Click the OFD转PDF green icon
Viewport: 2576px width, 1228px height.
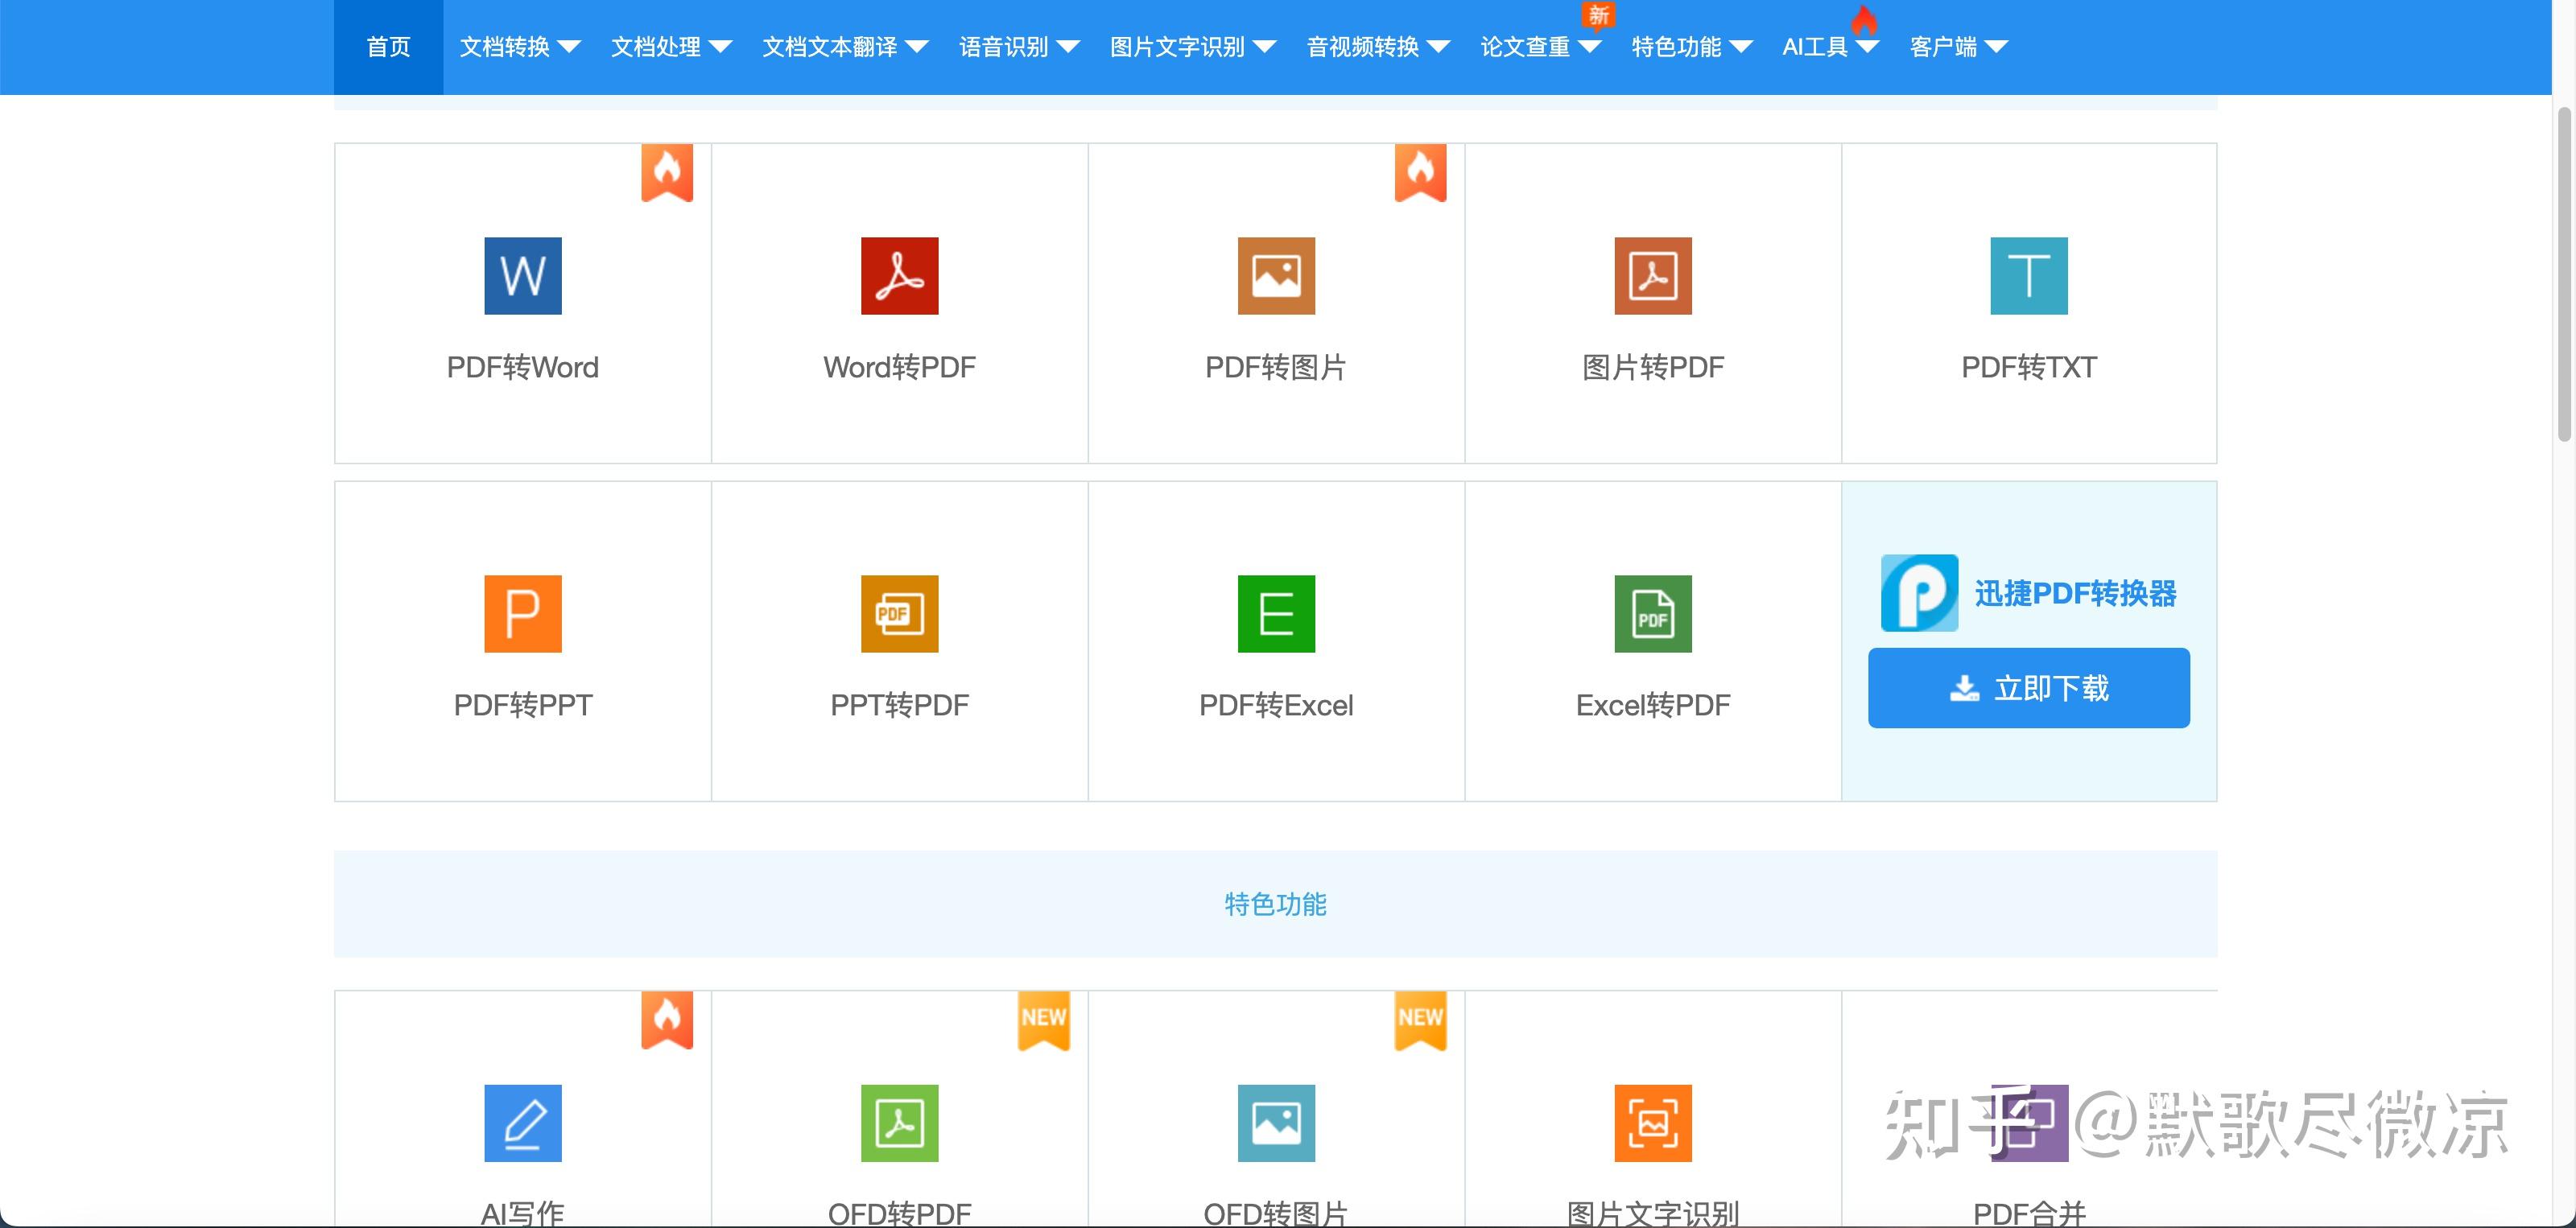899,1123
